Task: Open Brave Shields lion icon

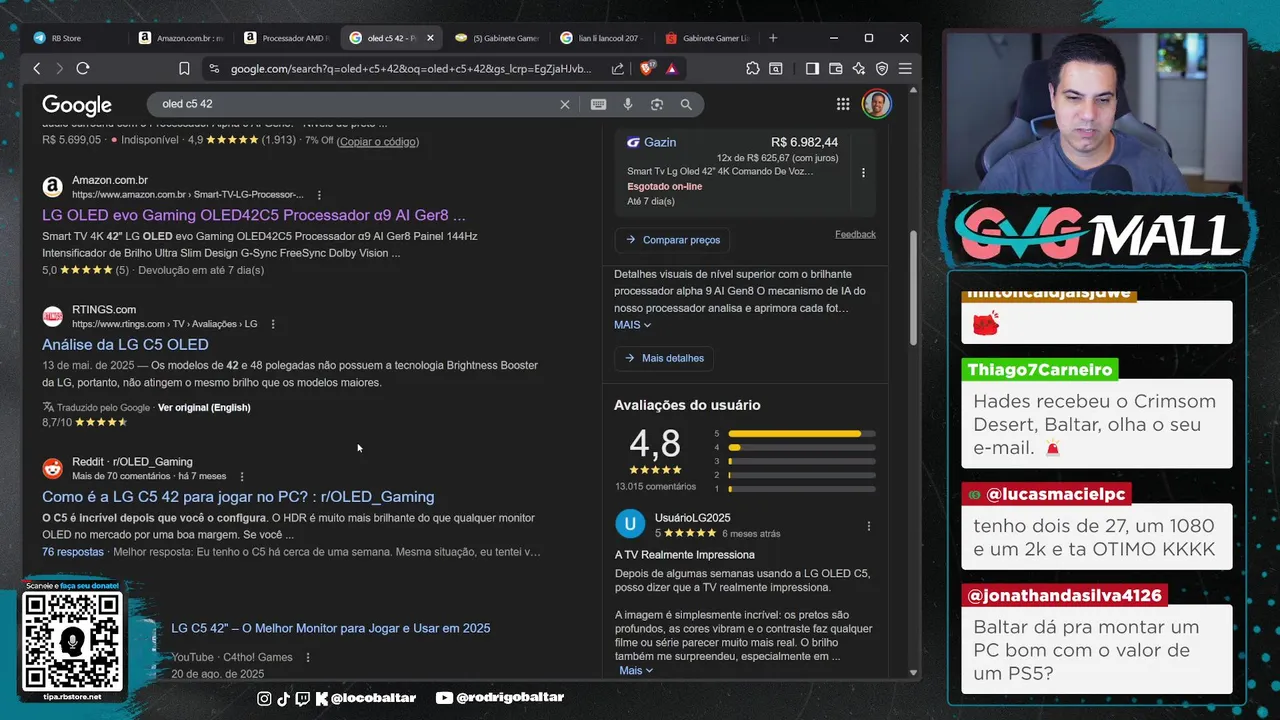Action: tap(647, 68)
